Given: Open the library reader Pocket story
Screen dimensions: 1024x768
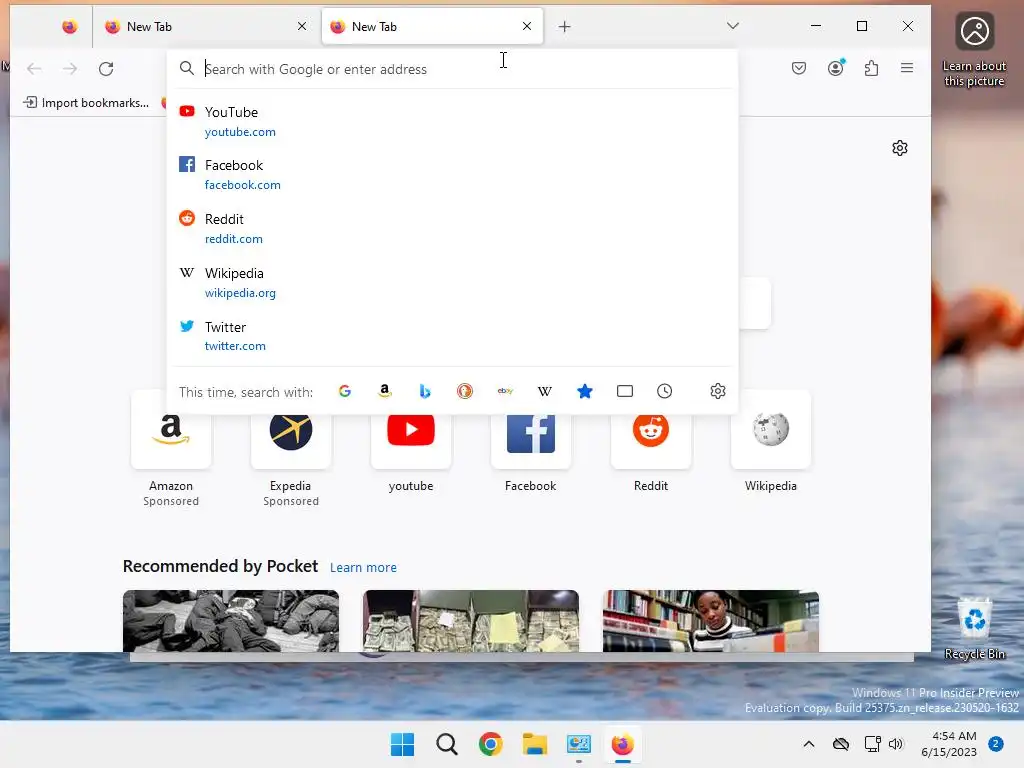Looking at the screenshot, I should 711,620.
